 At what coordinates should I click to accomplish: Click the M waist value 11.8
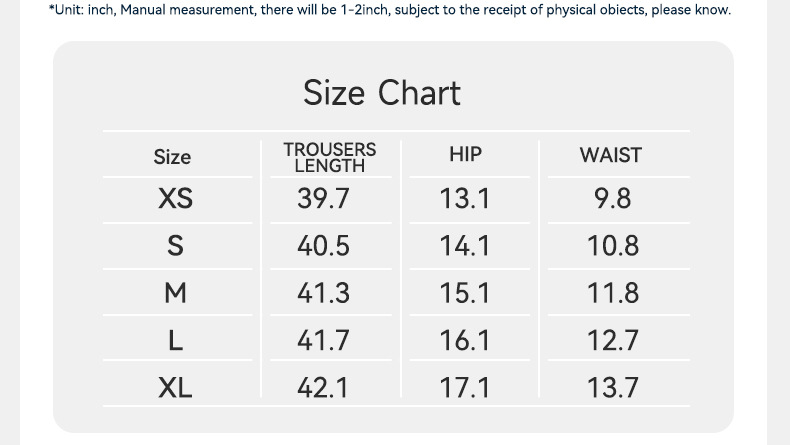(612, 293)
